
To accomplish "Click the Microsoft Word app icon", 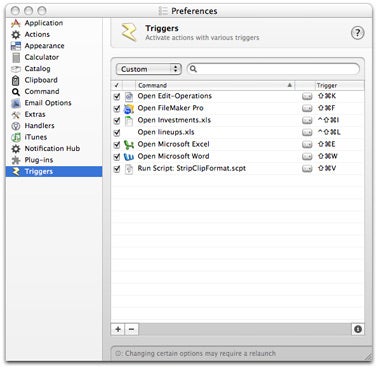I will tap(129, 156).
